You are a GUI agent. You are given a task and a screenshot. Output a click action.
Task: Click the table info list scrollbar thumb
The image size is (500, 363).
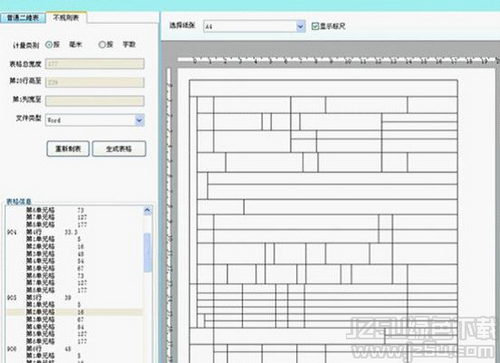[x=147, y=253]
